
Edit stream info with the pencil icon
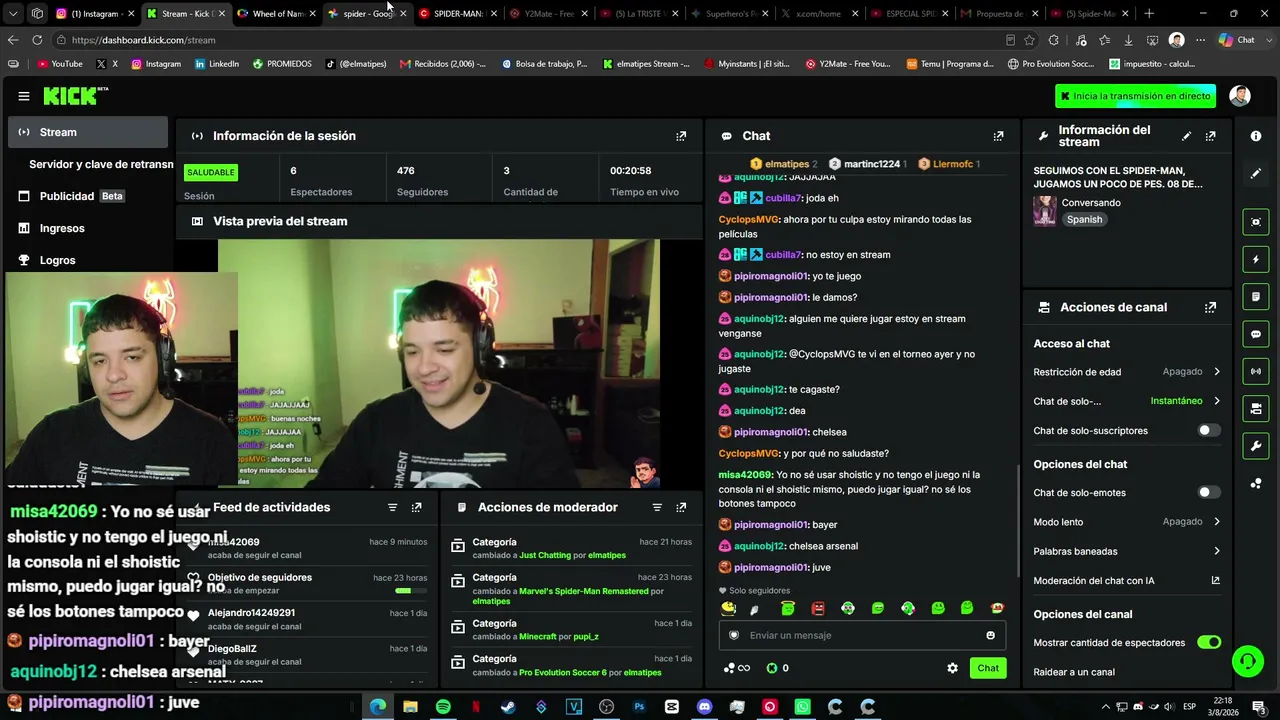pos(1186,136)
